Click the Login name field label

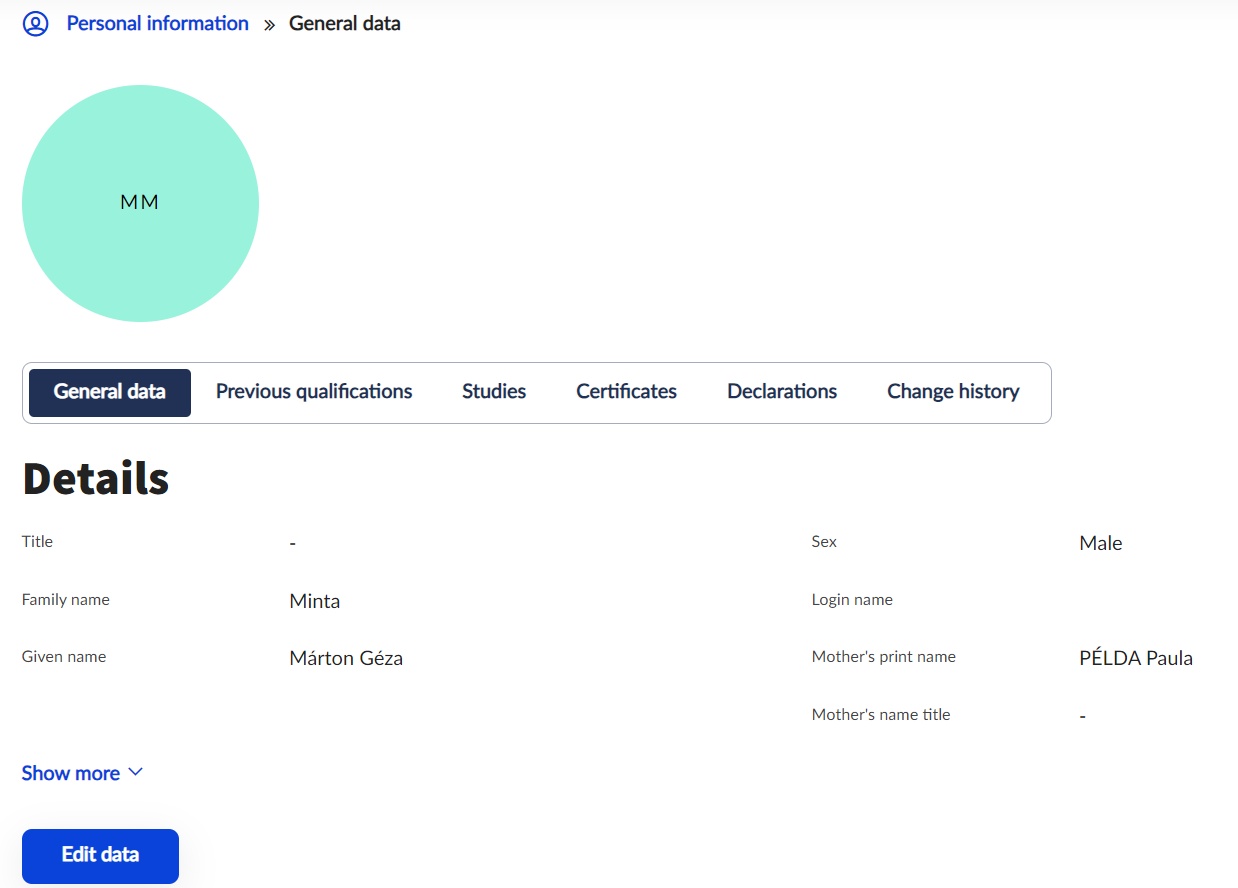click(x=852, y=600)
